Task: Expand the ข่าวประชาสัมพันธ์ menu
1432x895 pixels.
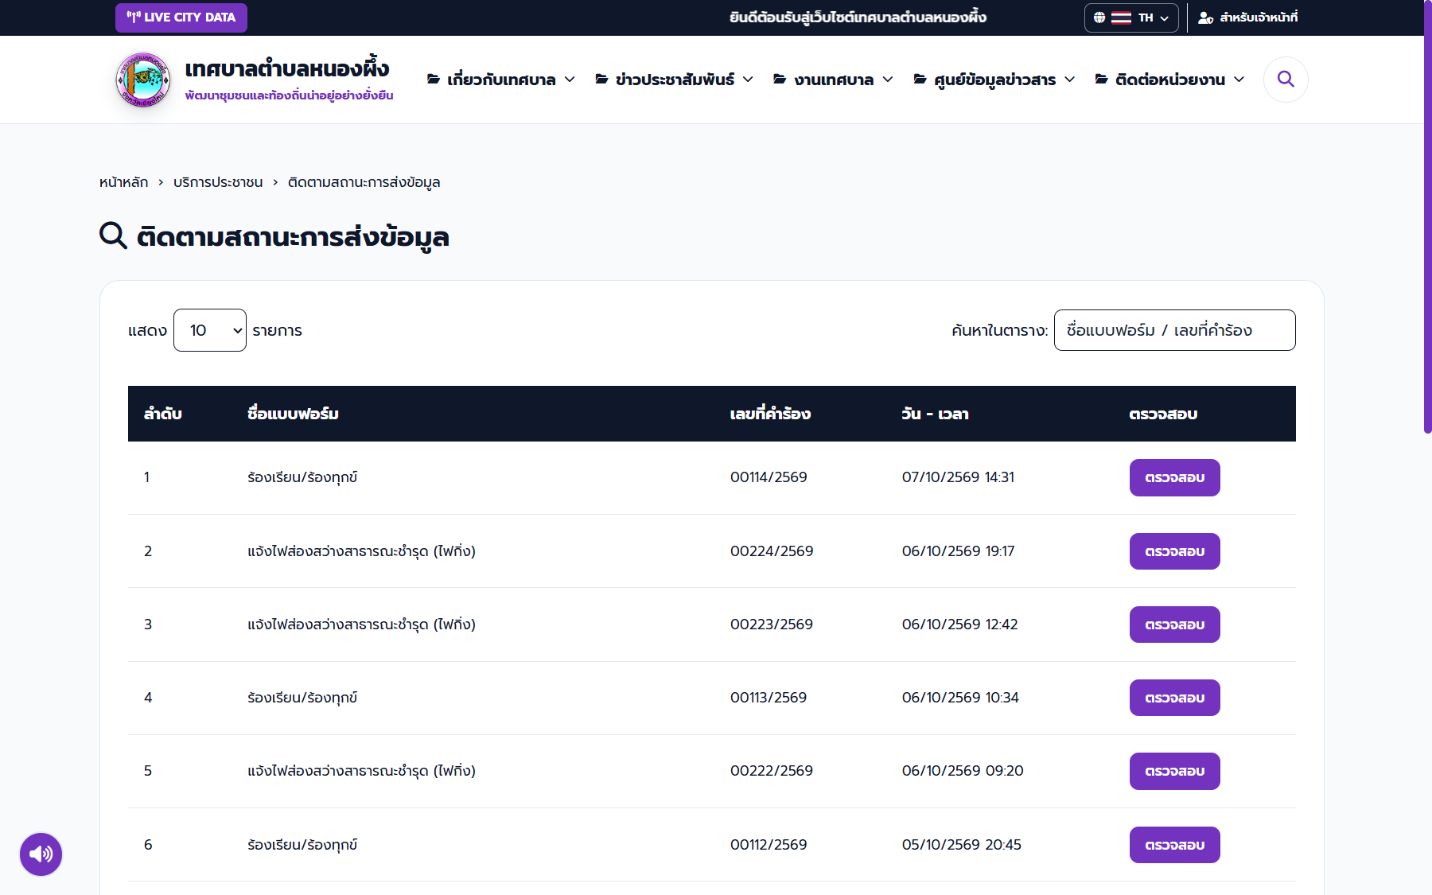Action: (674, 79)
